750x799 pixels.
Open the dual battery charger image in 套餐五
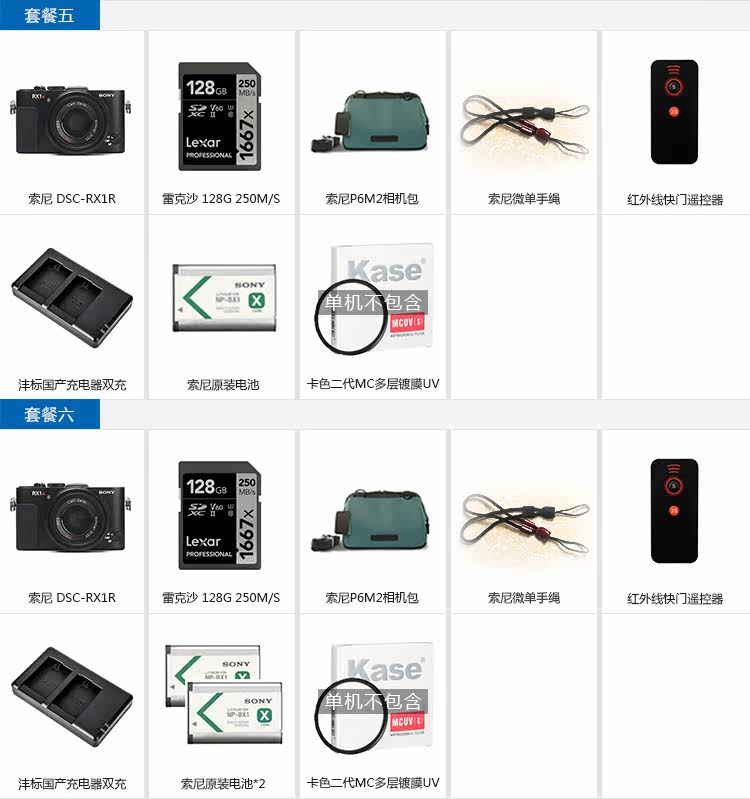tap(72, 298)
